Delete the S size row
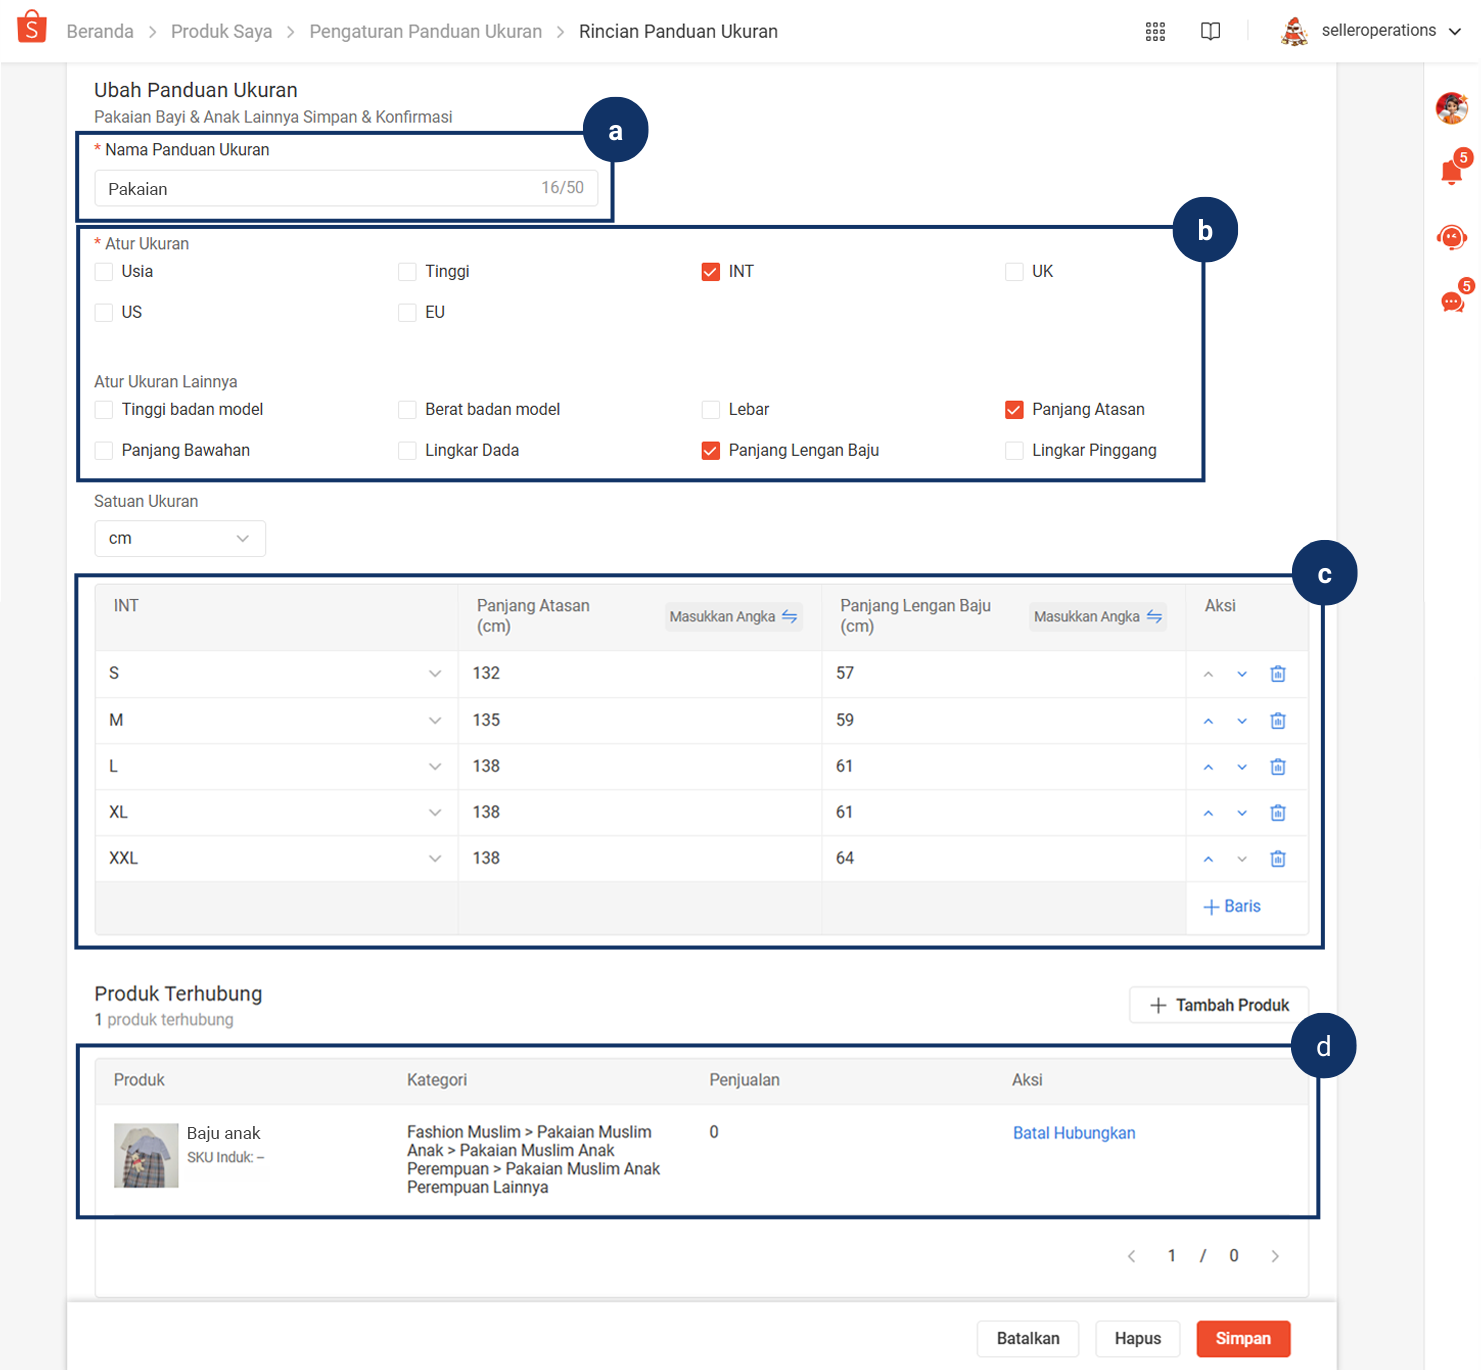Screen dimensions: 1481x1370 1278,674
